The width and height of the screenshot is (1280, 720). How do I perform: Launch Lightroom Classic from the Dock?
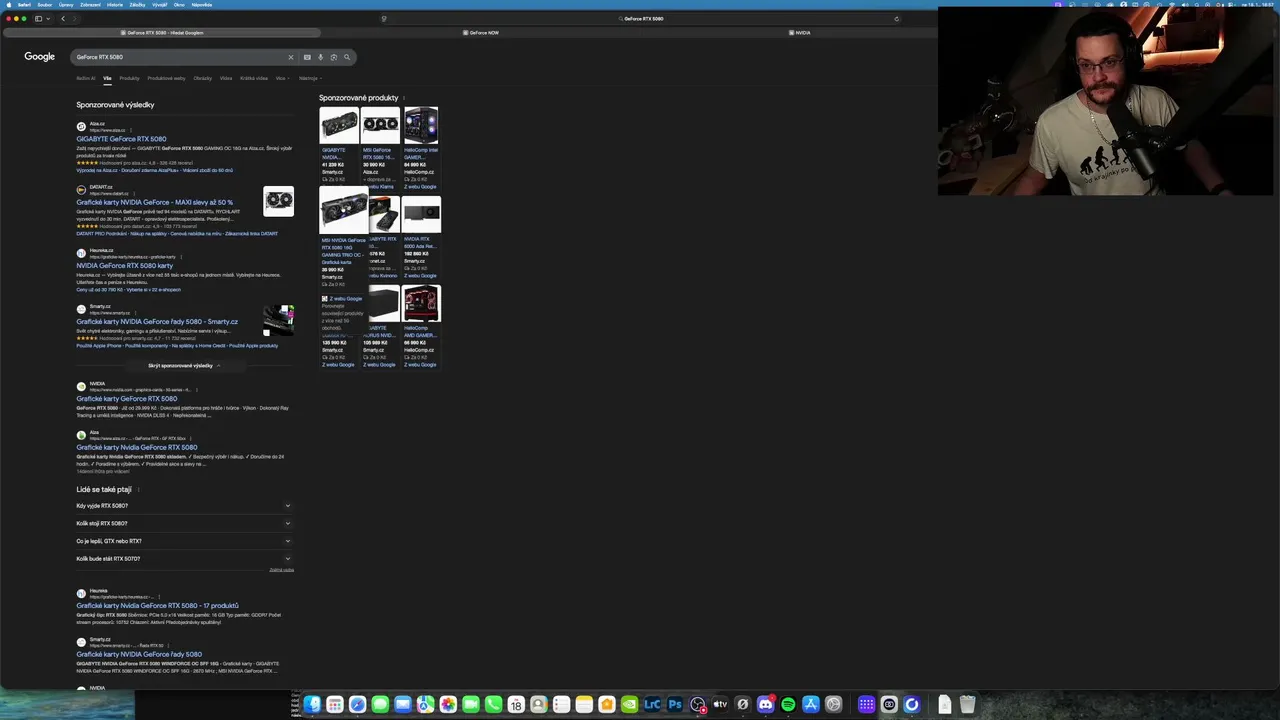652,705
